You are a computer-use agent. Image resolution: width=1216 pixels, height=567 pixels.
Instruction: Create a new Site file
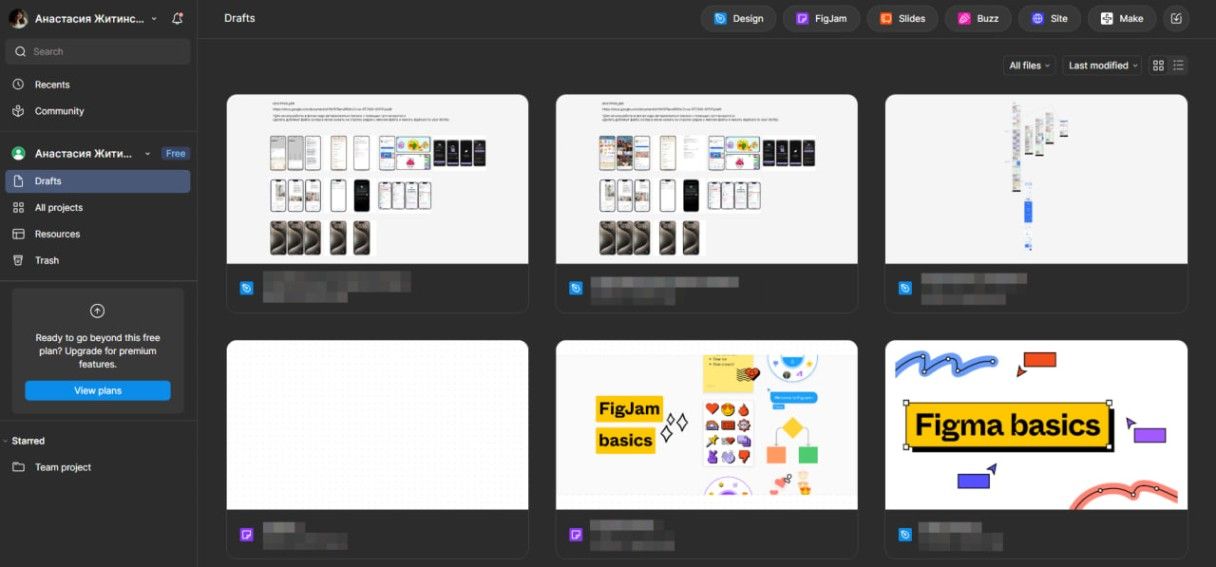click(x=1049, y=19)
